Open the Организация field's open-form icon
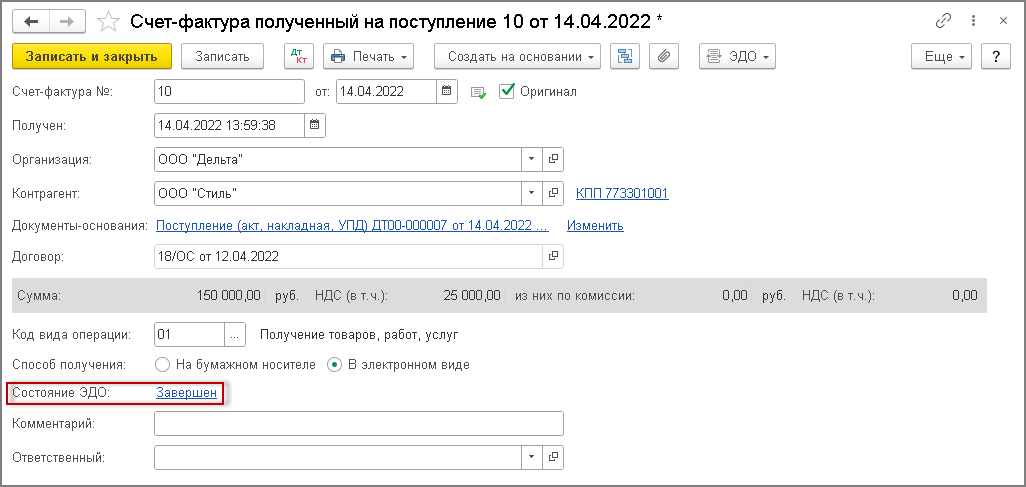The image size is (1026, 487). pos(553,159)
